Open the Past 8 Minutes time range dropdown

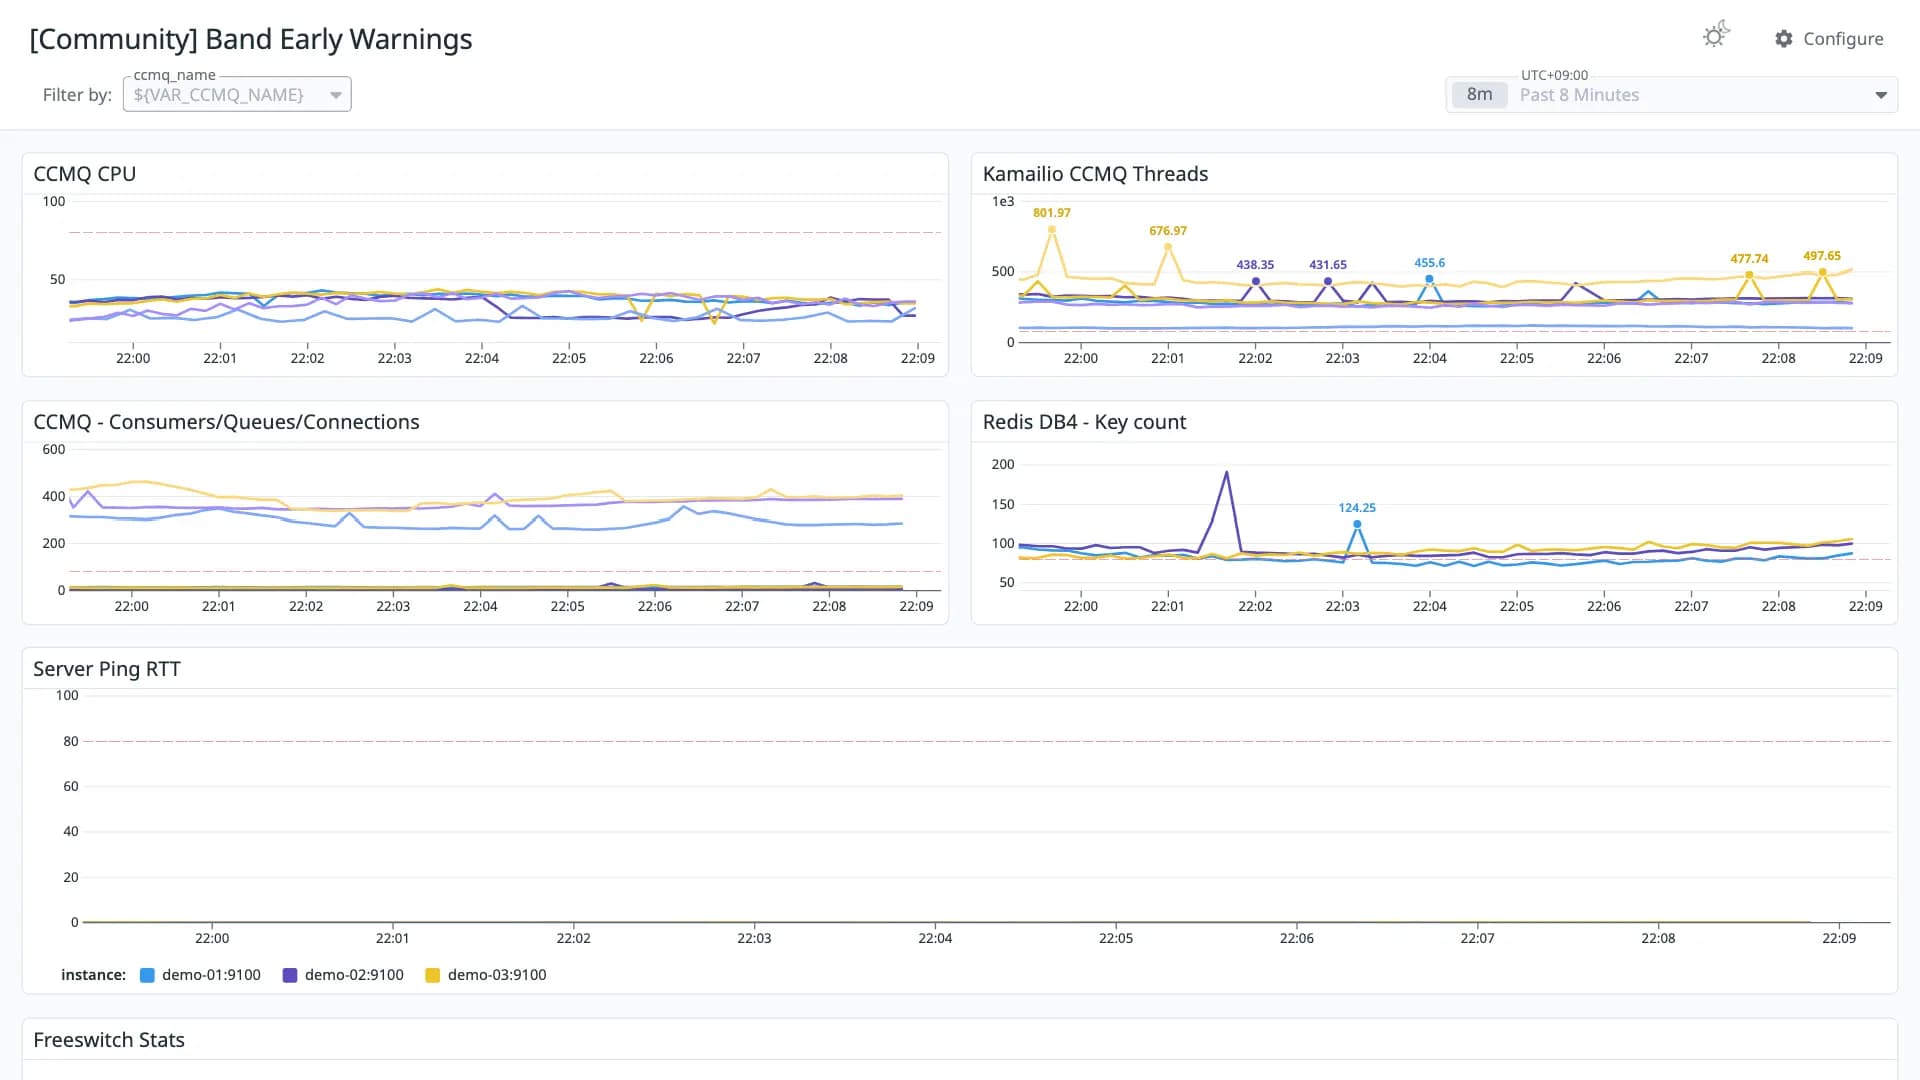click(1671, 95)
